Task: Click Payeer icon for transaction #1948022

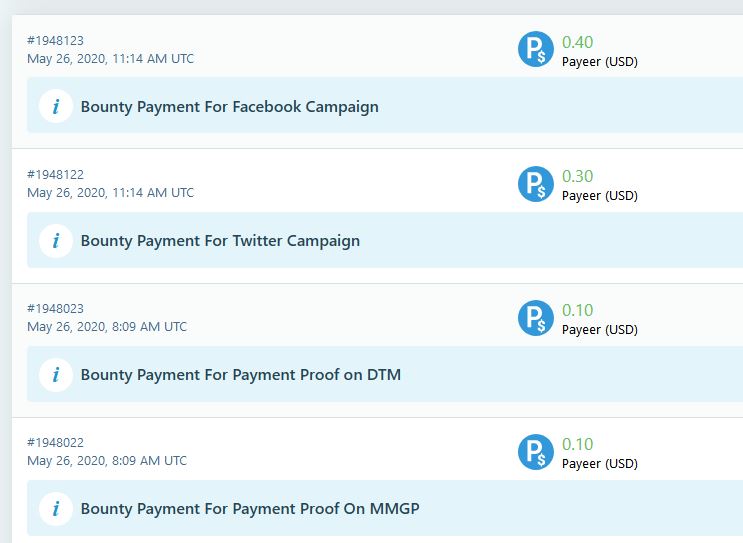Action: pos(535,452)
